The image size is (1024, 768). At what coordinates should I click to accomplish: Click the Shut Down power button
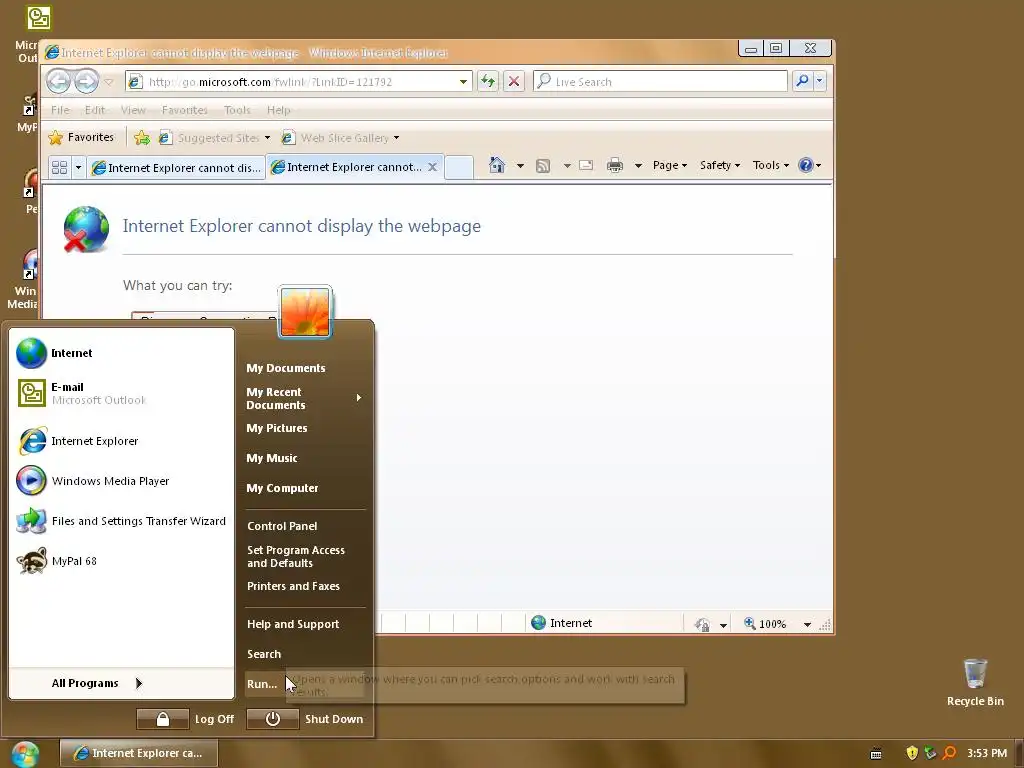pos(272,719)
